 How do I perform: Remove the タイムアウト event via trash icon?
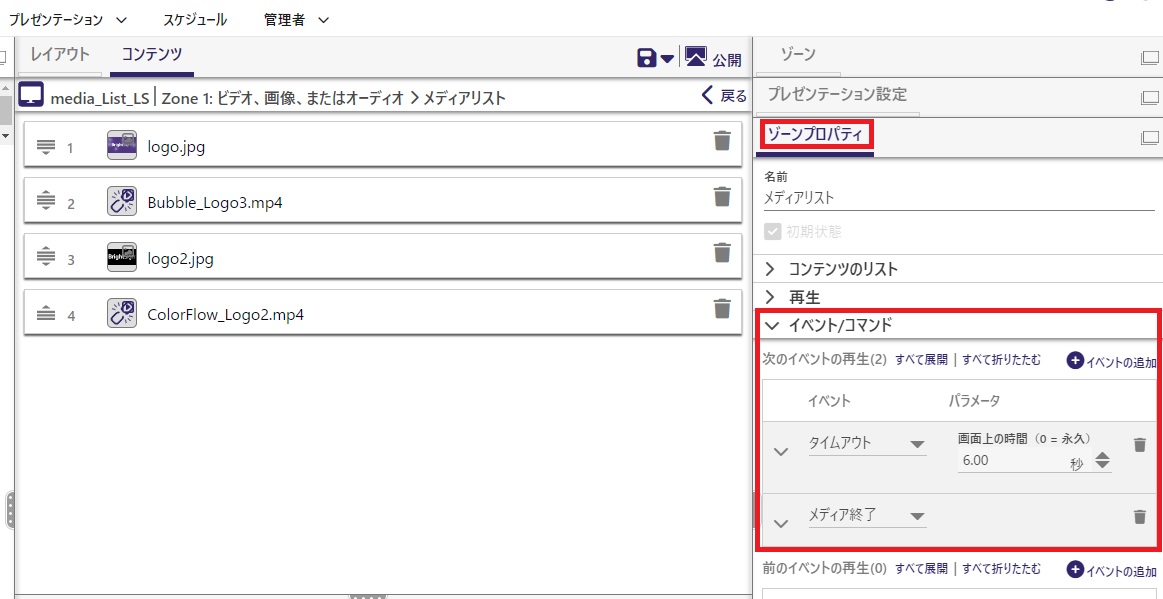coord(1139,445)
